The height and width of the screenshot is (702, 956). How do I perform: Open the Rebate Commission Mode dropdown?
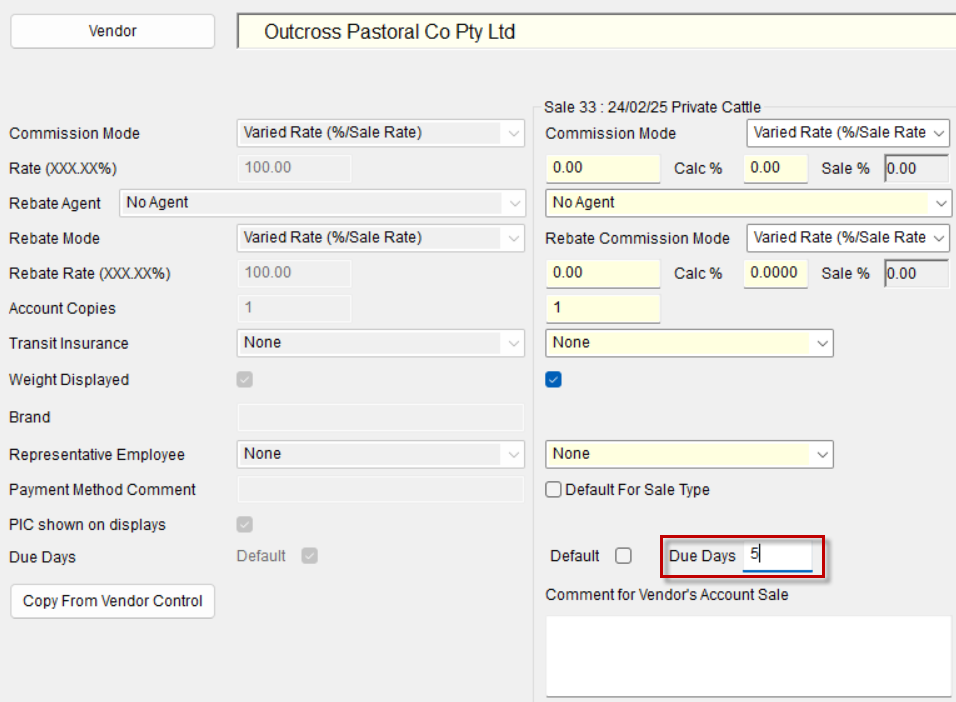848,238
